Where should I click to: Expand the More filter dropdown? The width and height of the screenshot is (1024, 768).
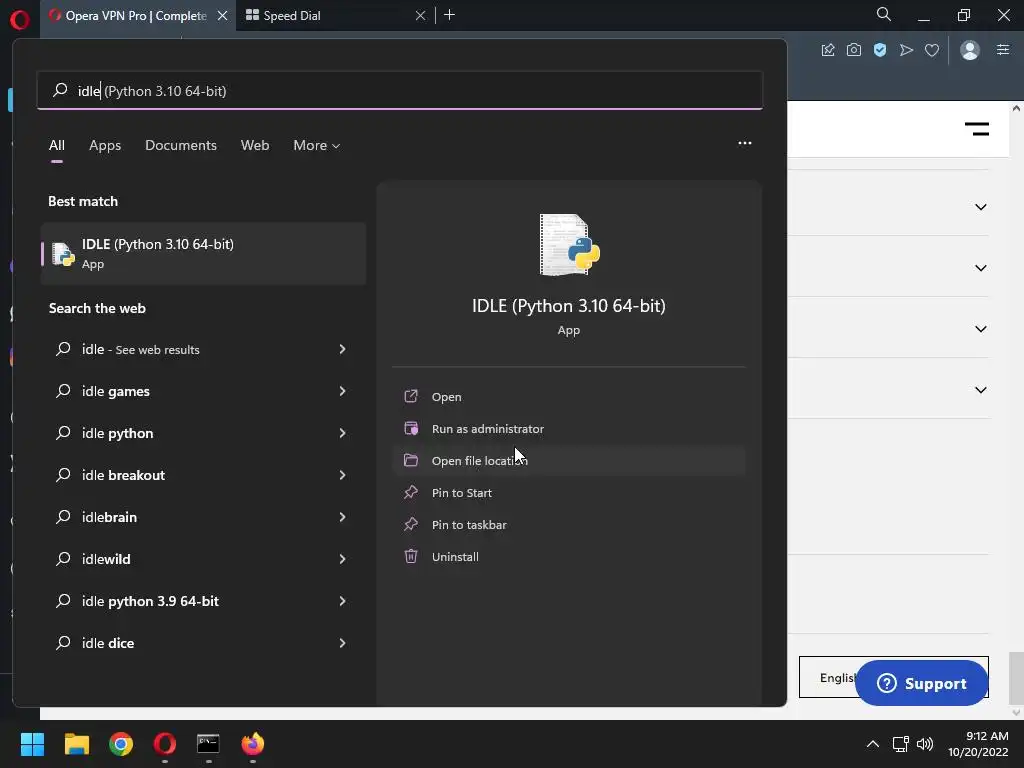click(317, 145)
